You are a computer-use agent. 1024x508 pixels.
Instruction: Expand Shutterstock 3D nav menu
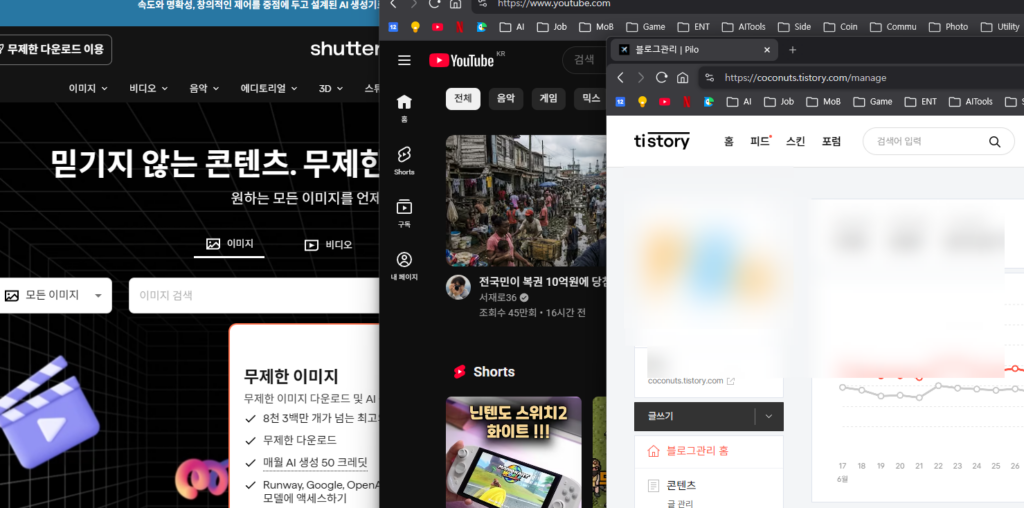point(331,88)
